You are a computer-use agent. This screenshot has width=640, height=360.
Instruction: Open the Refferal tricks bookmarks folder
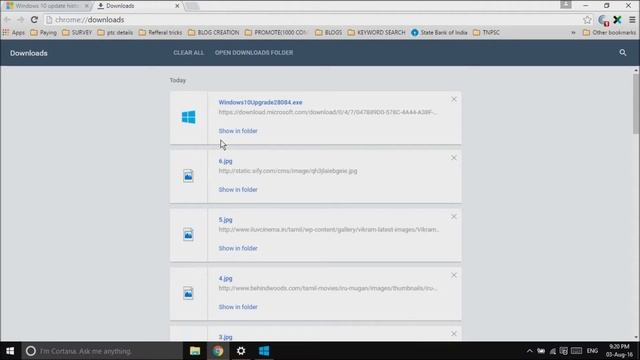tap(160, 32)
